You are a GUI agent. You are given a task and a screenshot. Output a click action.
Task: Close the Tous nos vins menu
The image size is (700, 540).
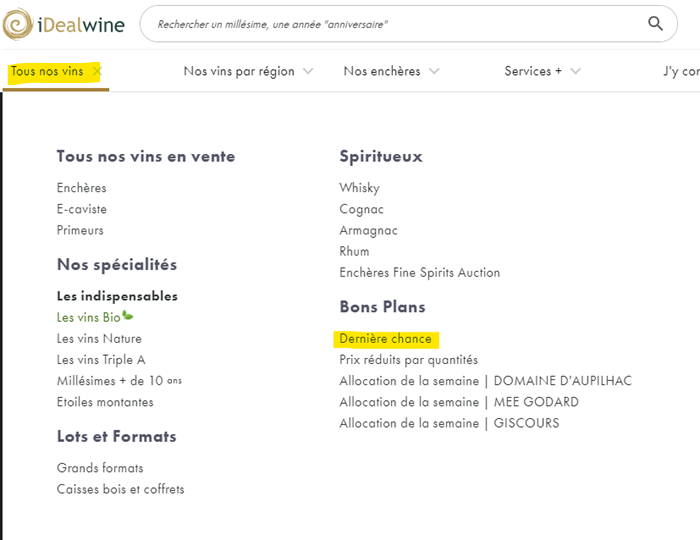[97, 71]
